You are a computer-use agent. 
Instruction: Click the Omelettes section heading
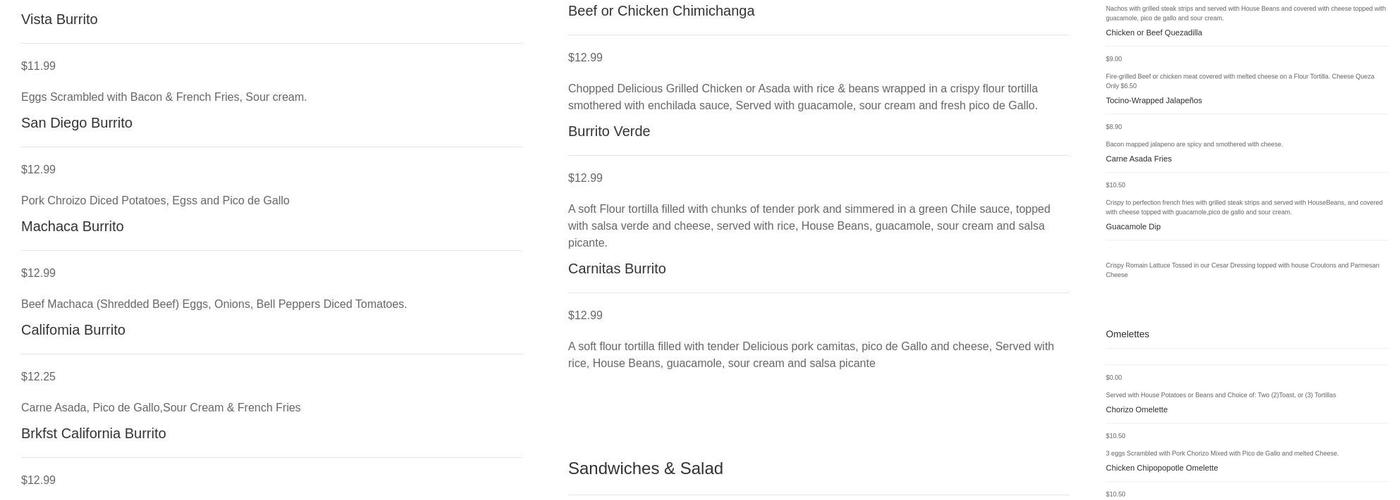pyautogui.click(x=1127, y=334)
